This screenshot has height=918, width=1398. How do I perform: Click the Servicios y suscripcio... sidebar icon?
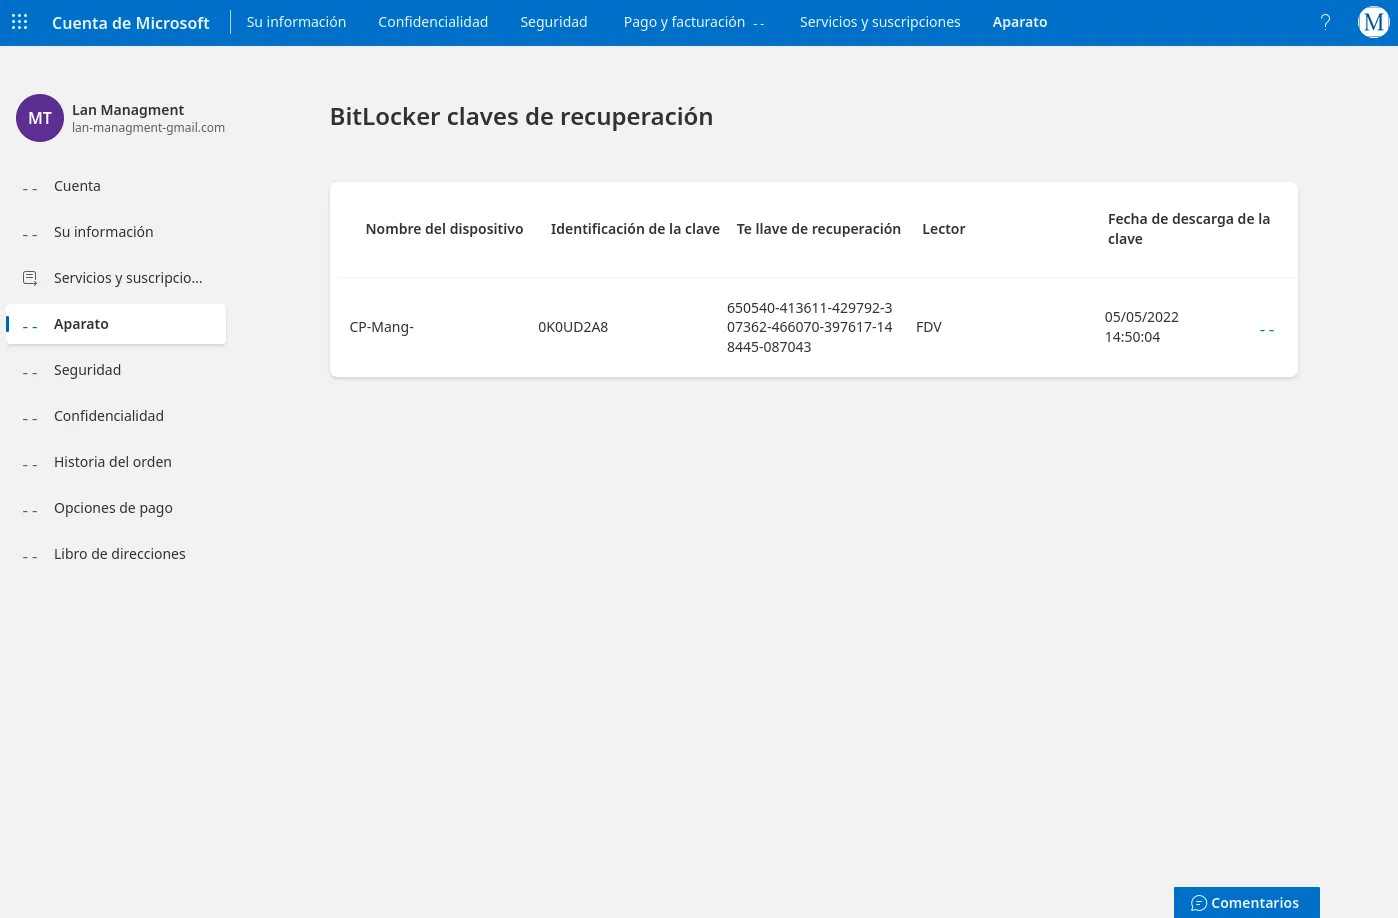click(30, 278)
